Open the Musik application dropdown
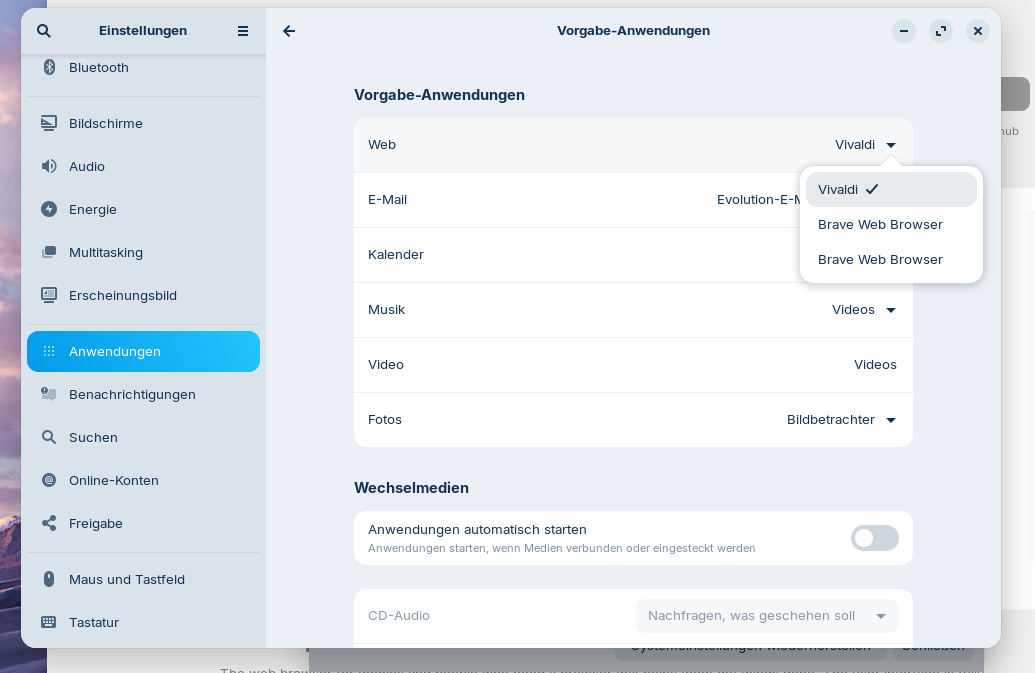 864,310
